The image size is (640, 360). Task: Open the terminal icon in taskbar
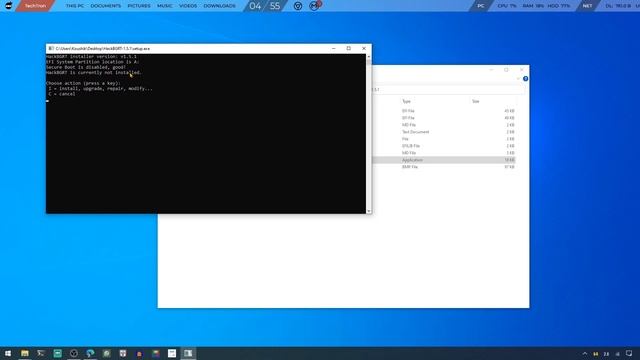click(41, 353)
